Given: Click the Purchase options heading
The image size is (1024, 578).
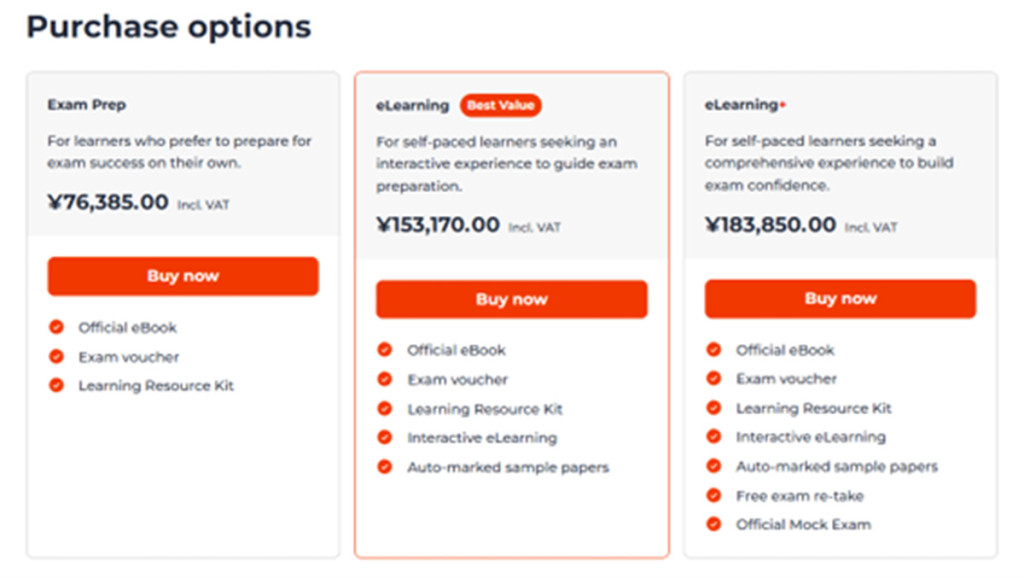Looking at the screenshot, I should coord(169,27).
